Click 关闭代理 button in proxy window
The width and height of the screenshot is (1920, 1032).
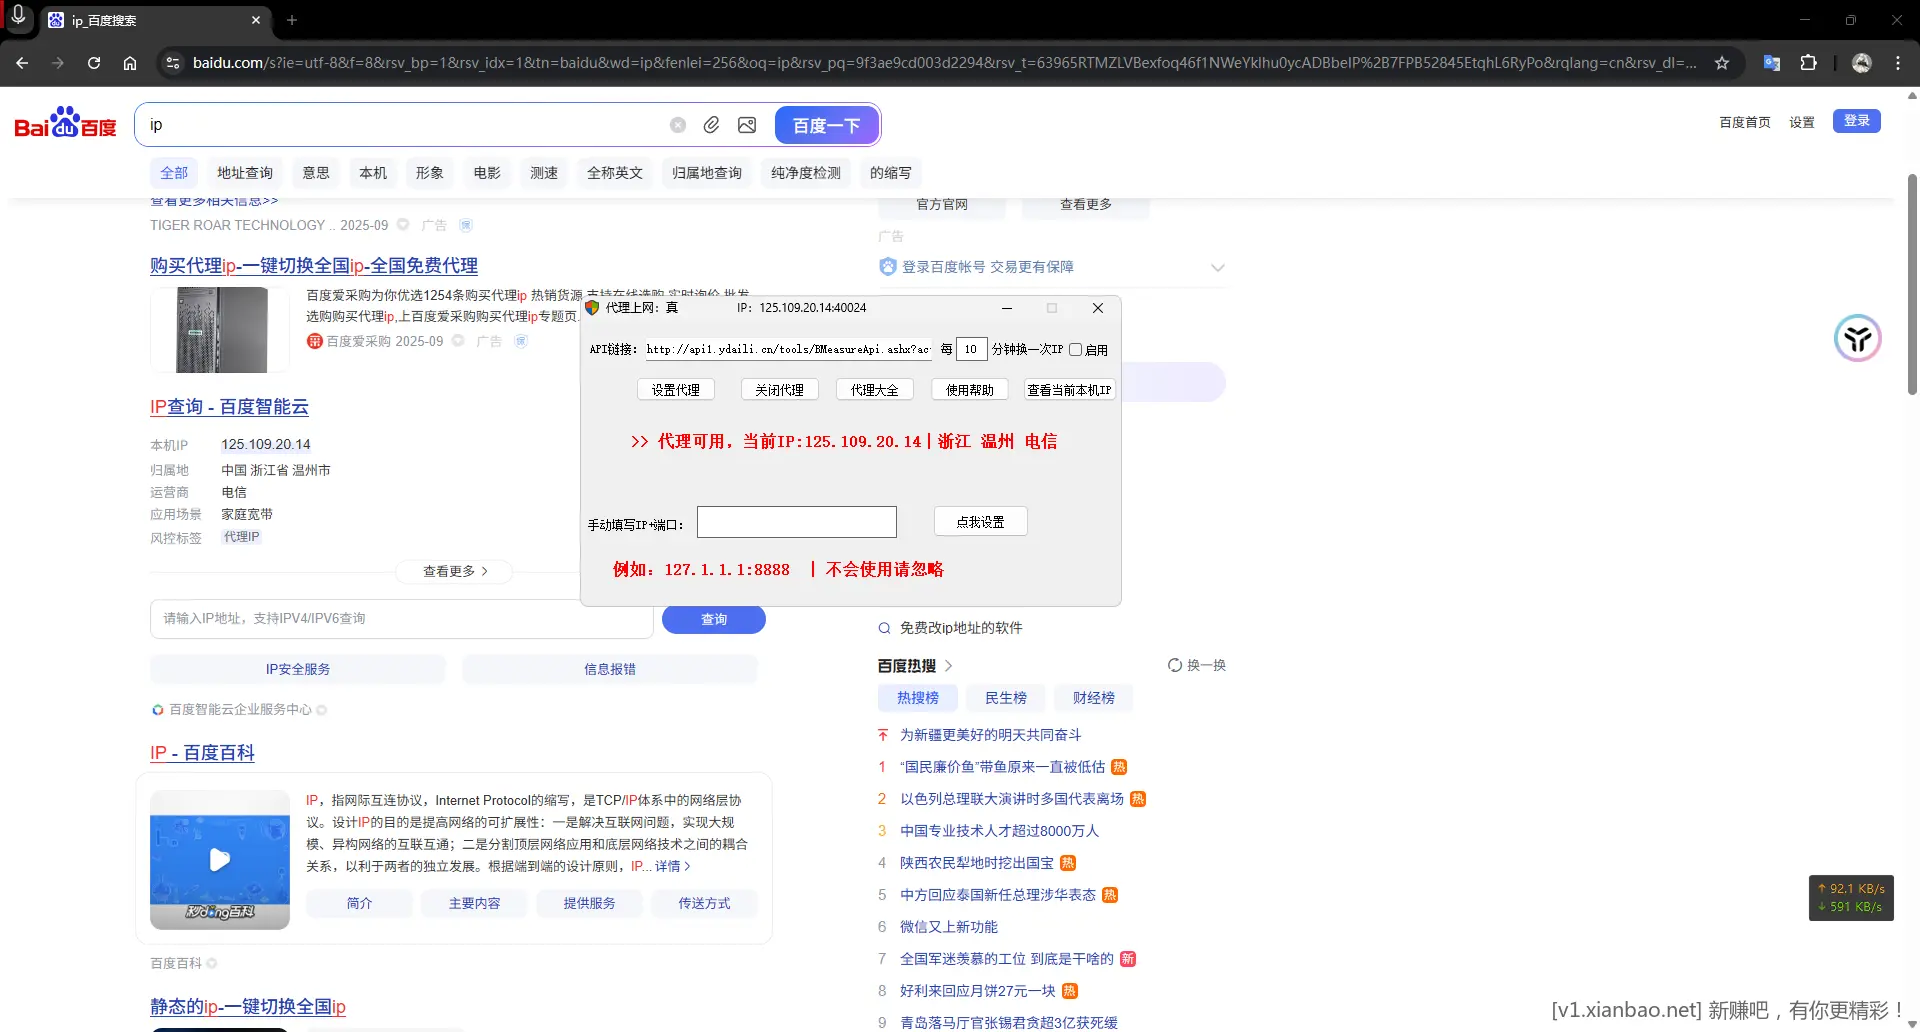coord(780,390)
